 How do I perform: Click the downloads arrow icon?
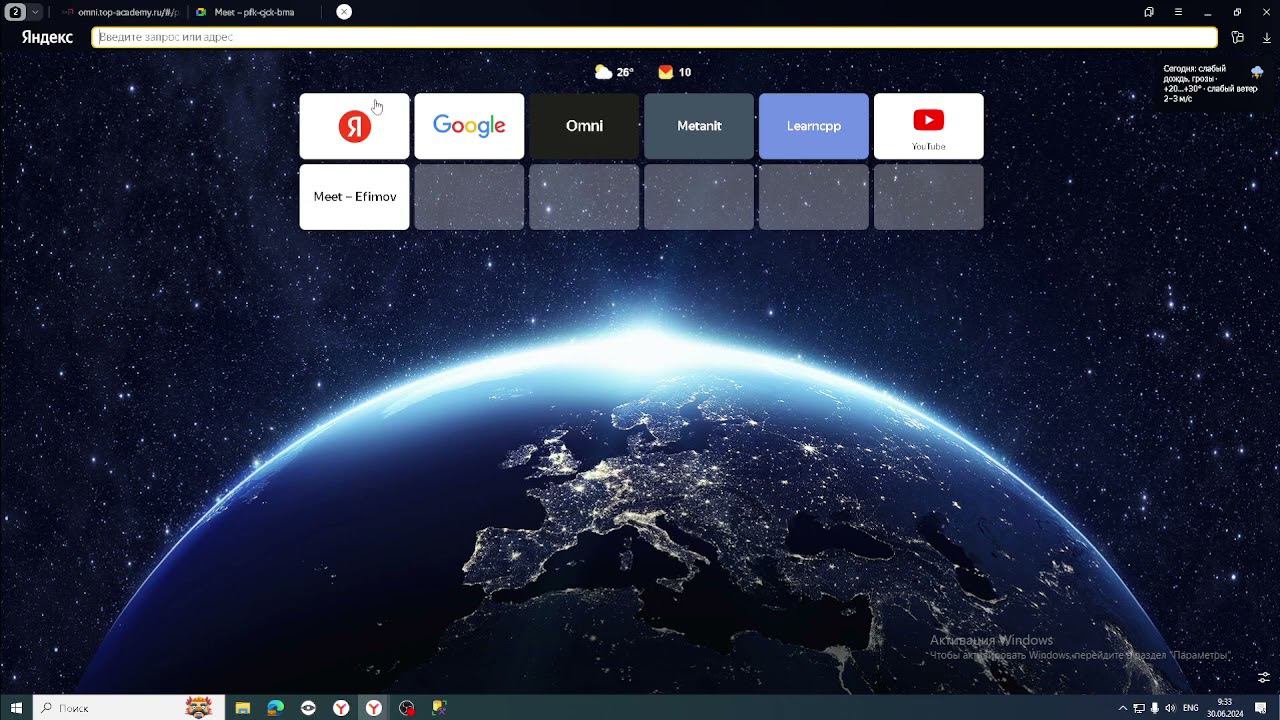(x=1267, y=38)
